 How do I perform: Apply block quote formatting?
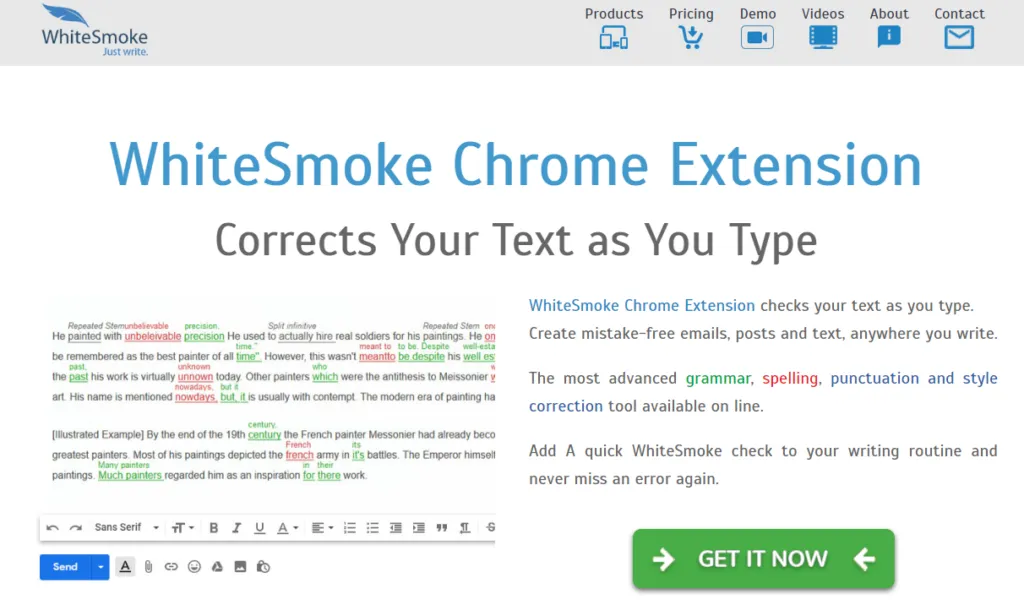click(441, 528)
